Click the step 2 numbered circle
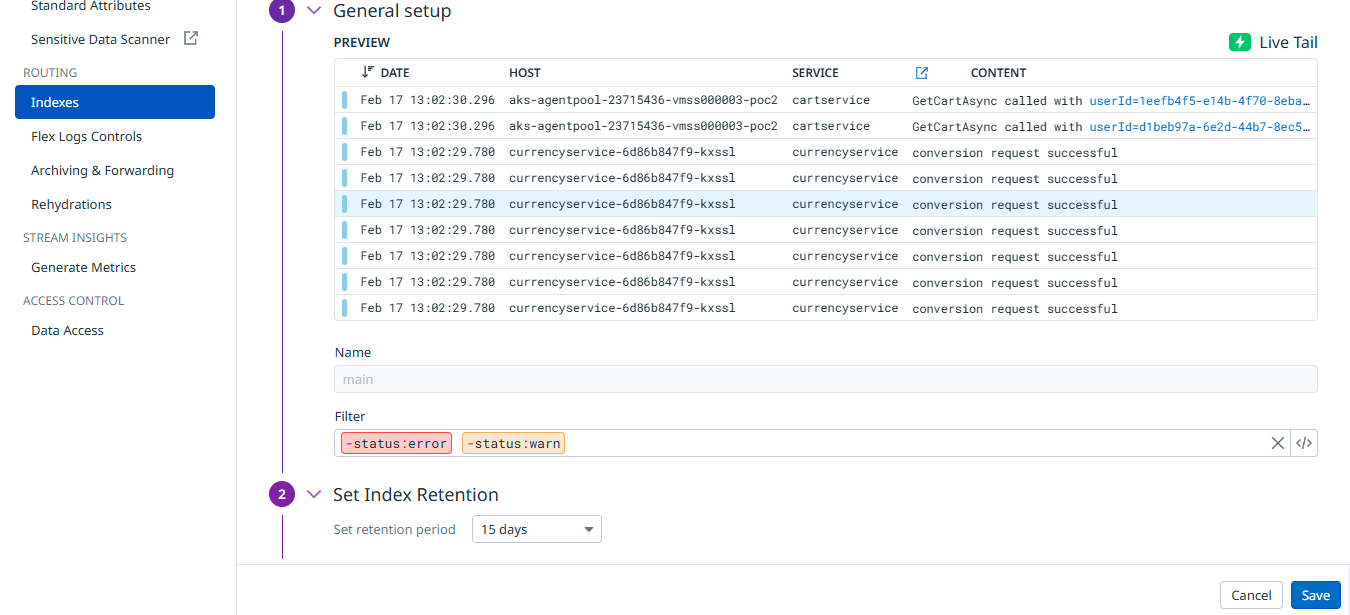 [x=282, y=494]
